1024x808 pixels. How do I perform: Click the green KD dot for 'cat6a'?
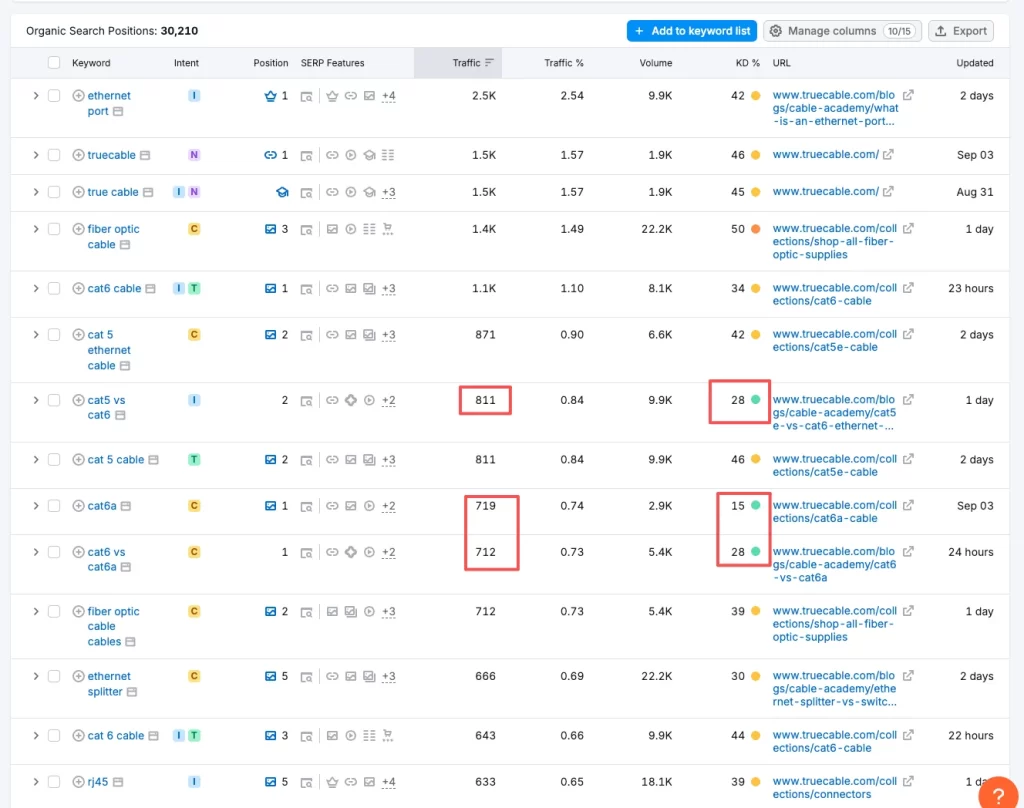tap(756, 506)
